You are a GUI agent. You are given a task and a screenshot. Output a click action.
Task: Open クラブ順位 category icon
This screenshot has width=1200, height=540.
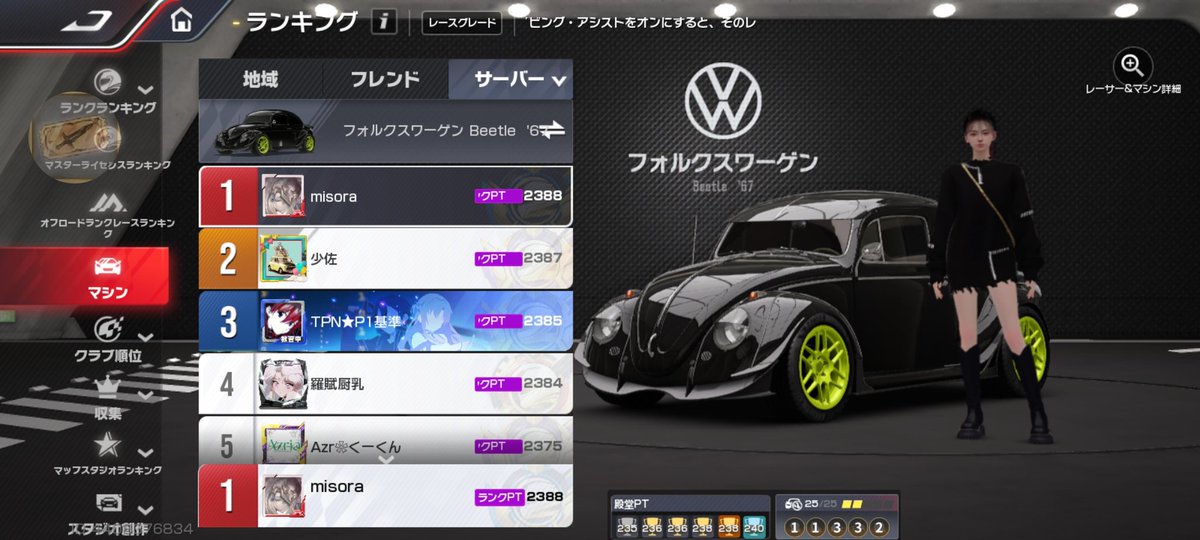click(107, 329)
